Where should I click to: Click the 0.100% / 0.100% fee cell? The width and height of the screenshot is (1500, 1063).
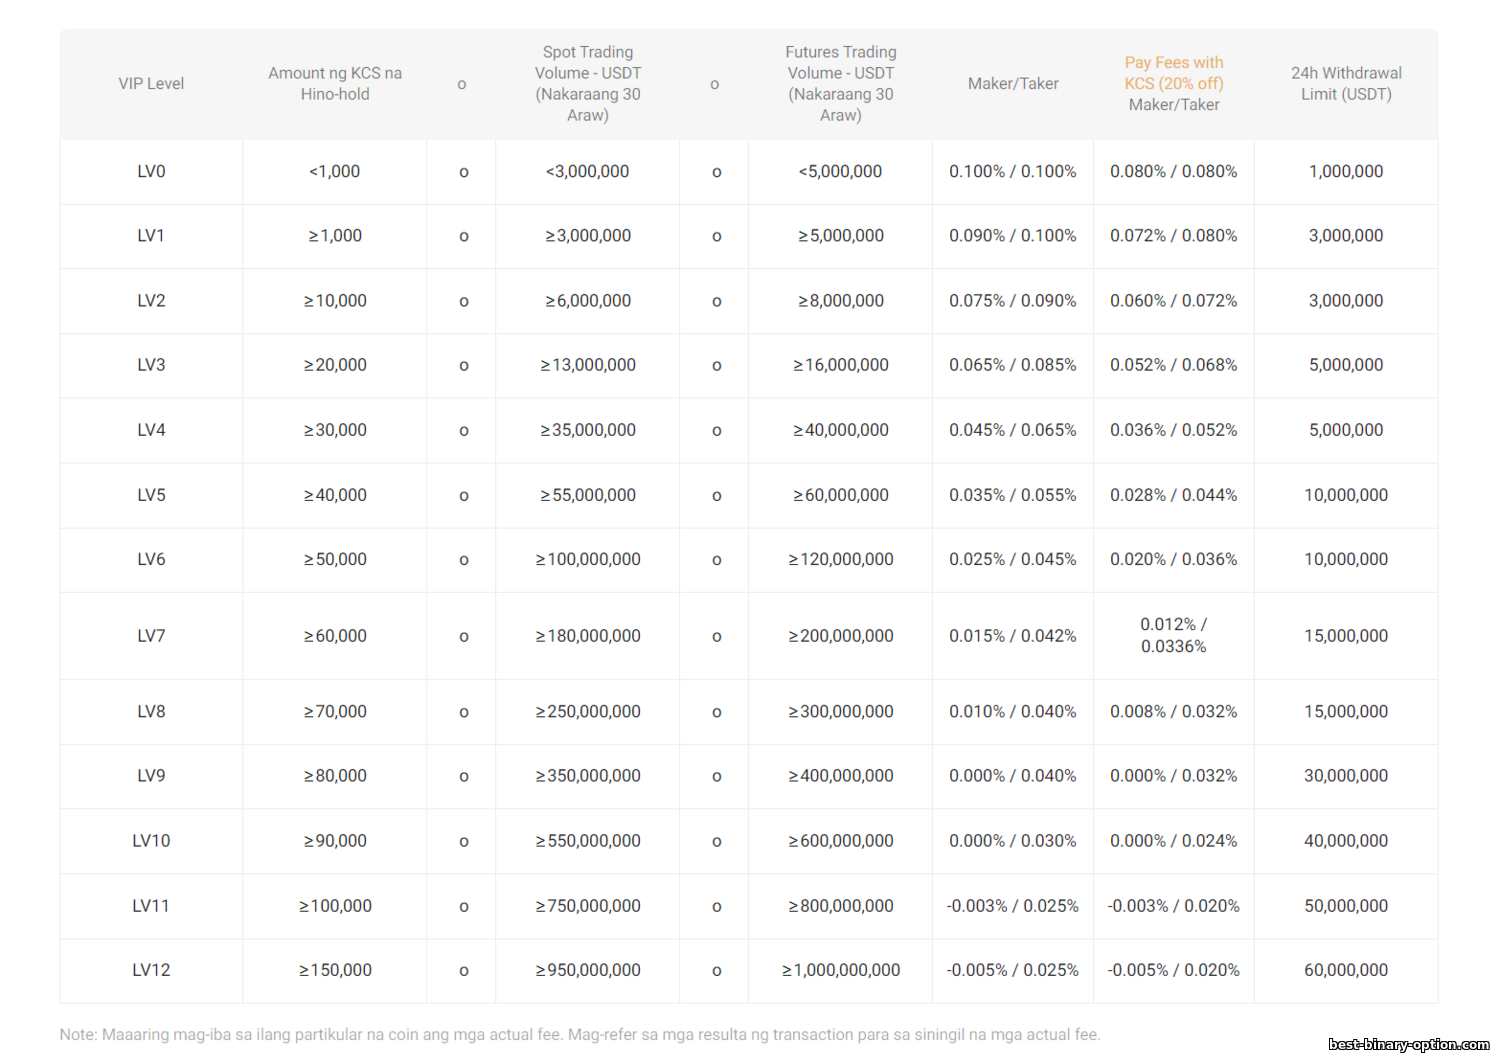pos(1013,171)
